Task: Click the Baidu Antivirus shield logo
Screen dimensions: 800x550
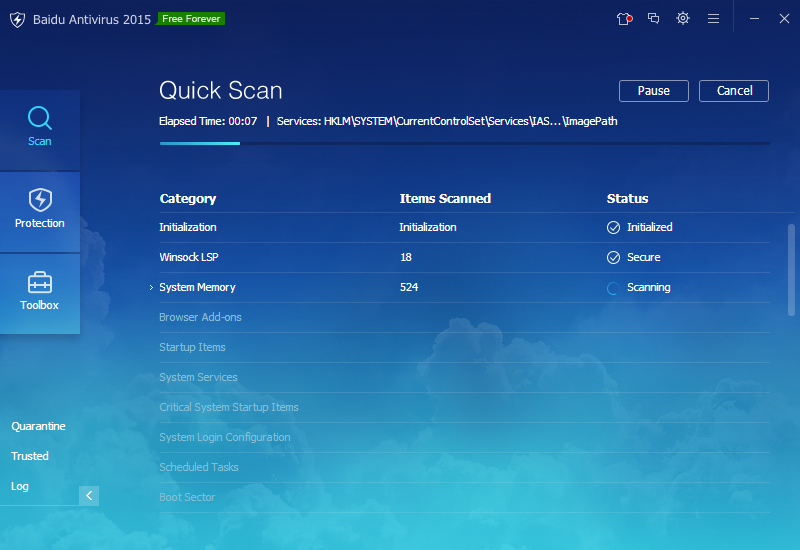Action: pyautogui.click(x=17, y=19)
